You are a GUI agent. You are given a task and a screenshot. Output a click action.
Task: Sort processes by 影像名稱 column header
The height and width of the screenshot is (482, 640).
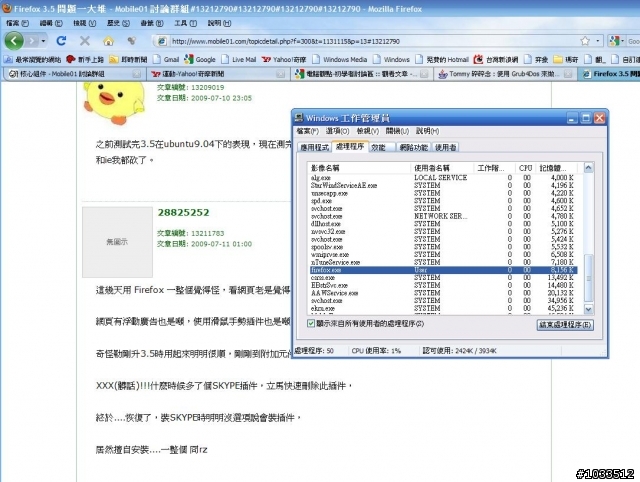359,168
